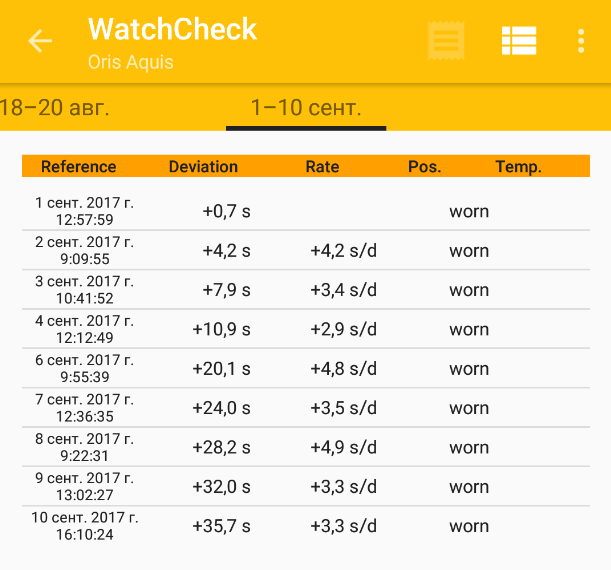Select the 1–10 сент. tab
This screenshot has width=611, height=570.
coord(306,107)
